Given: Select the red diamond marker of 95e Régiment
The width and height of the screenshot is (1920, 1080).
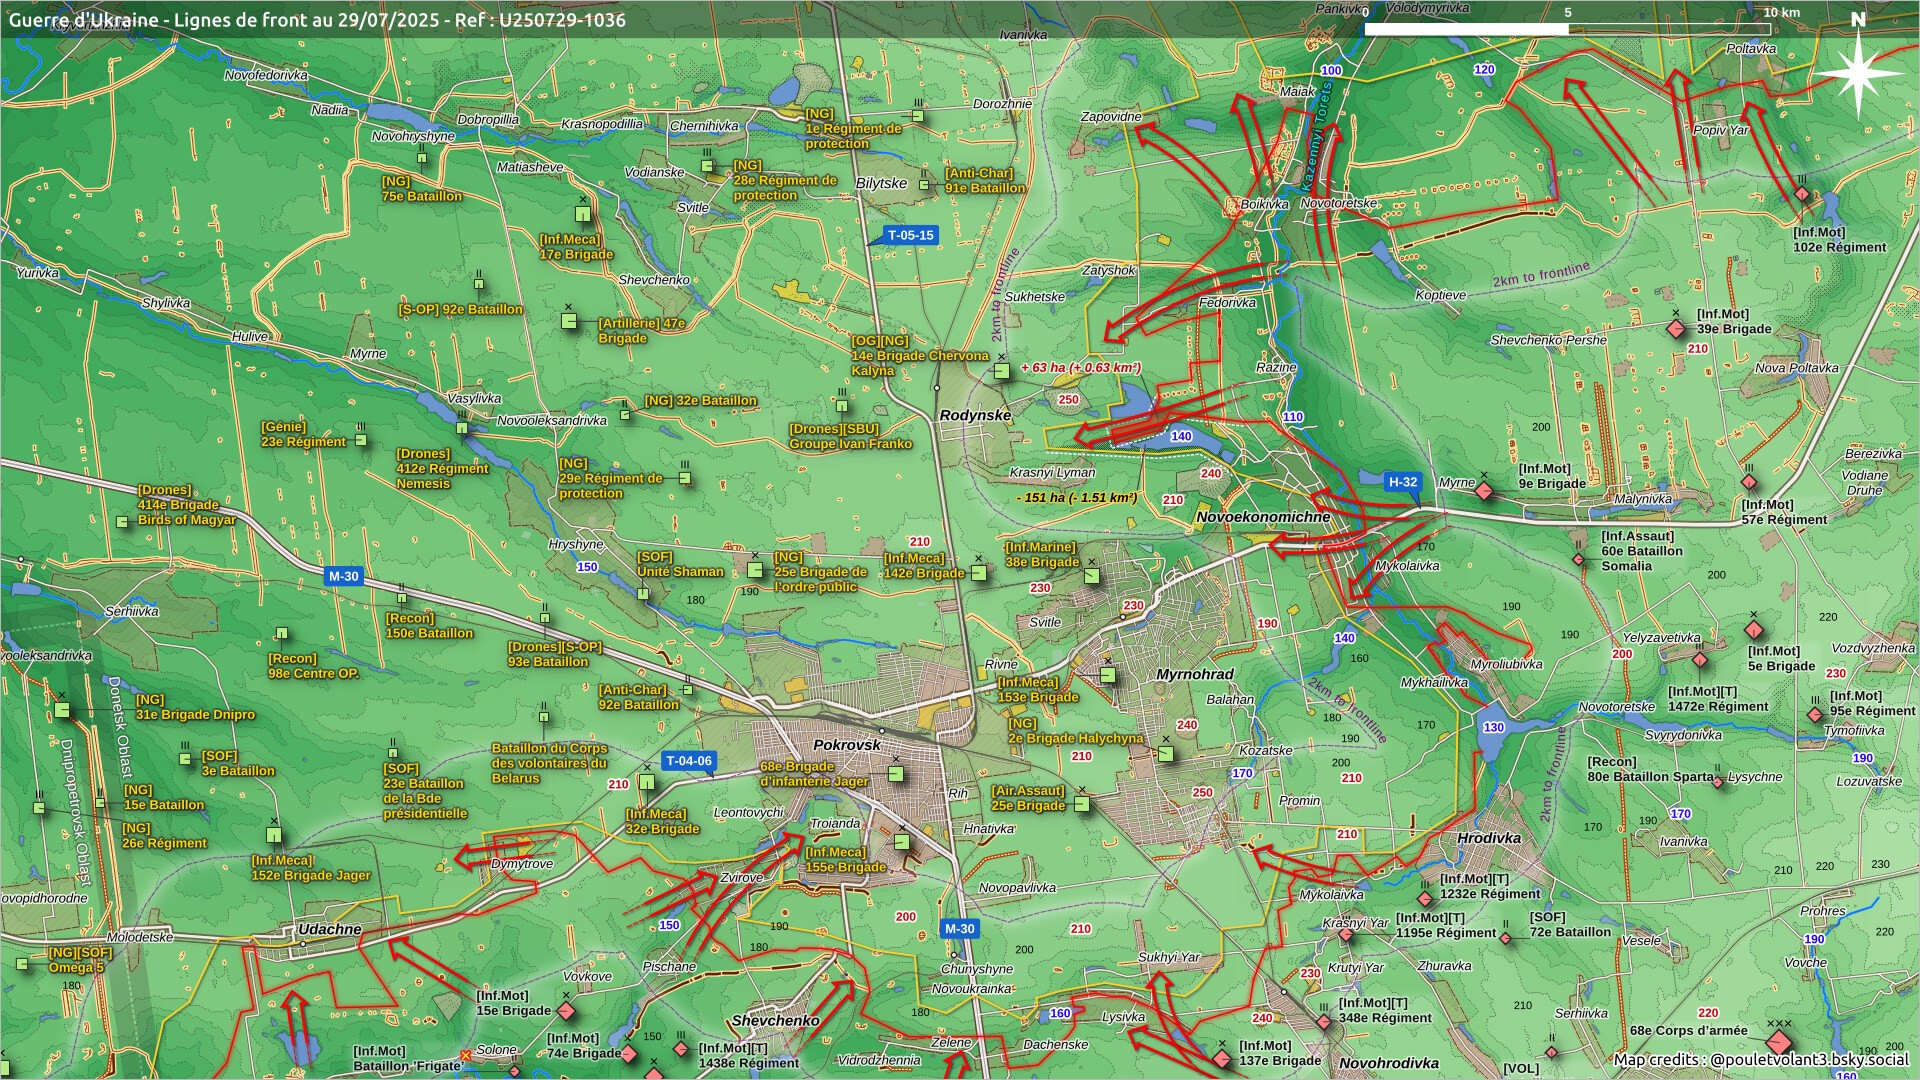Looking at the screenshot, I should 1815,715.
